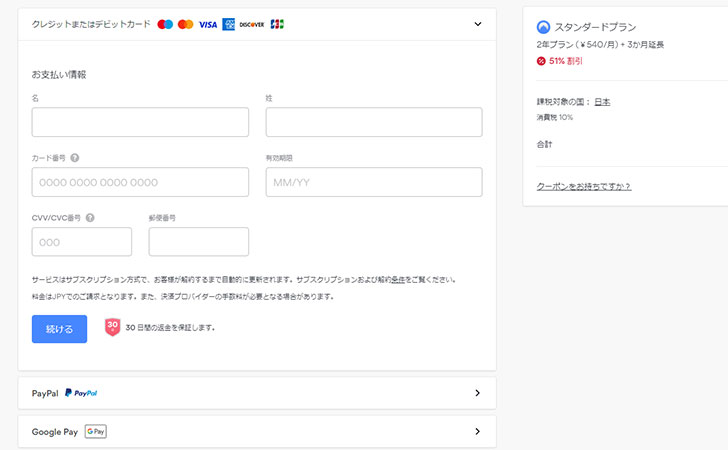Open the クーポンをお持ちですか？ link
This screenshot has height=450, width=728.
pos(584,186)
